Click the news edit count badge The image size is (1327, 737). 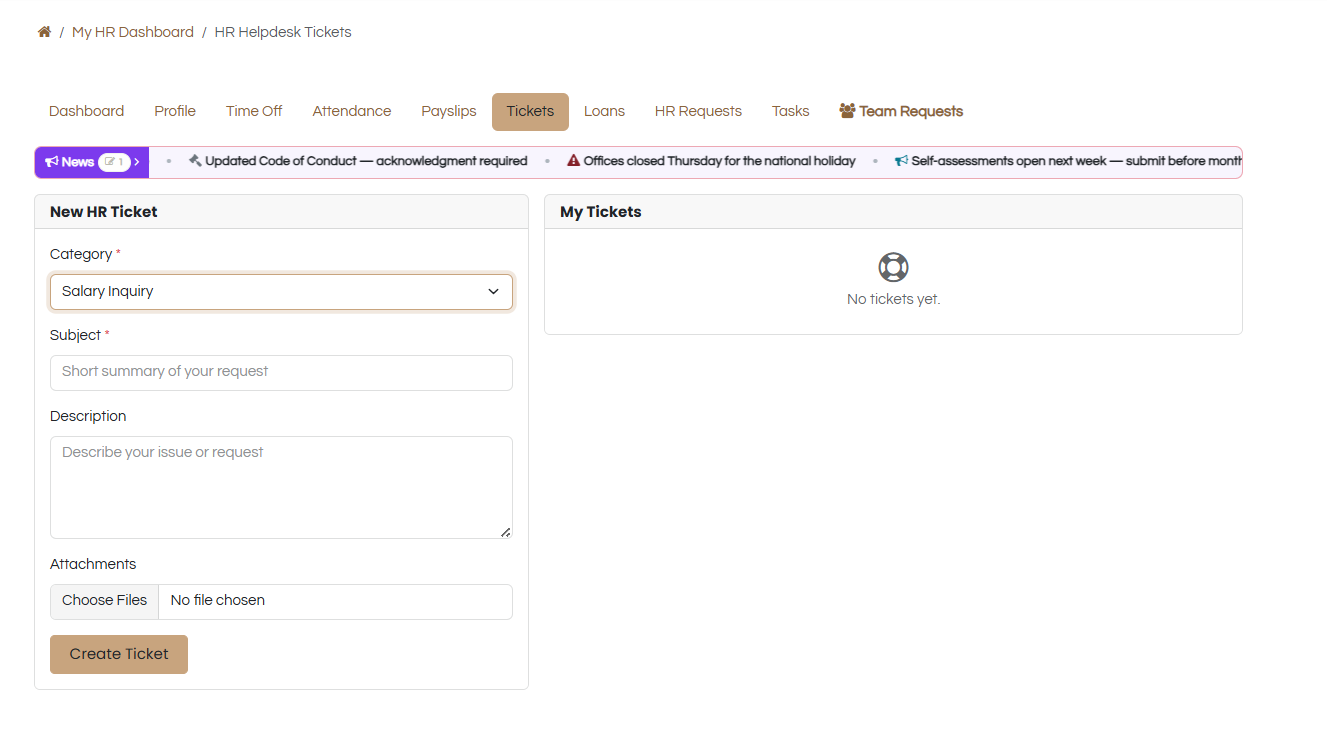click(x=114, y=162)
